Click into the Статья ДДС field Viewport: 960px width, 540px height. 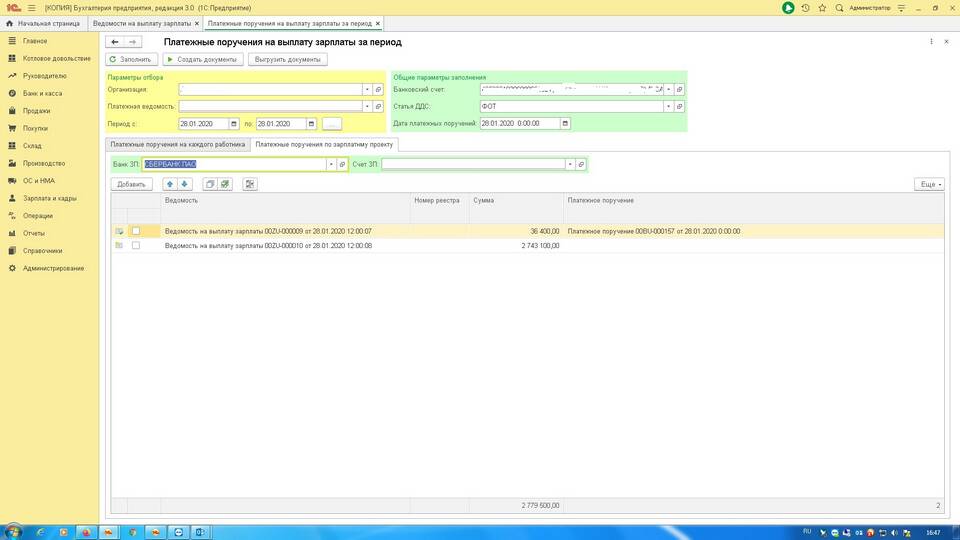(572, 107)
